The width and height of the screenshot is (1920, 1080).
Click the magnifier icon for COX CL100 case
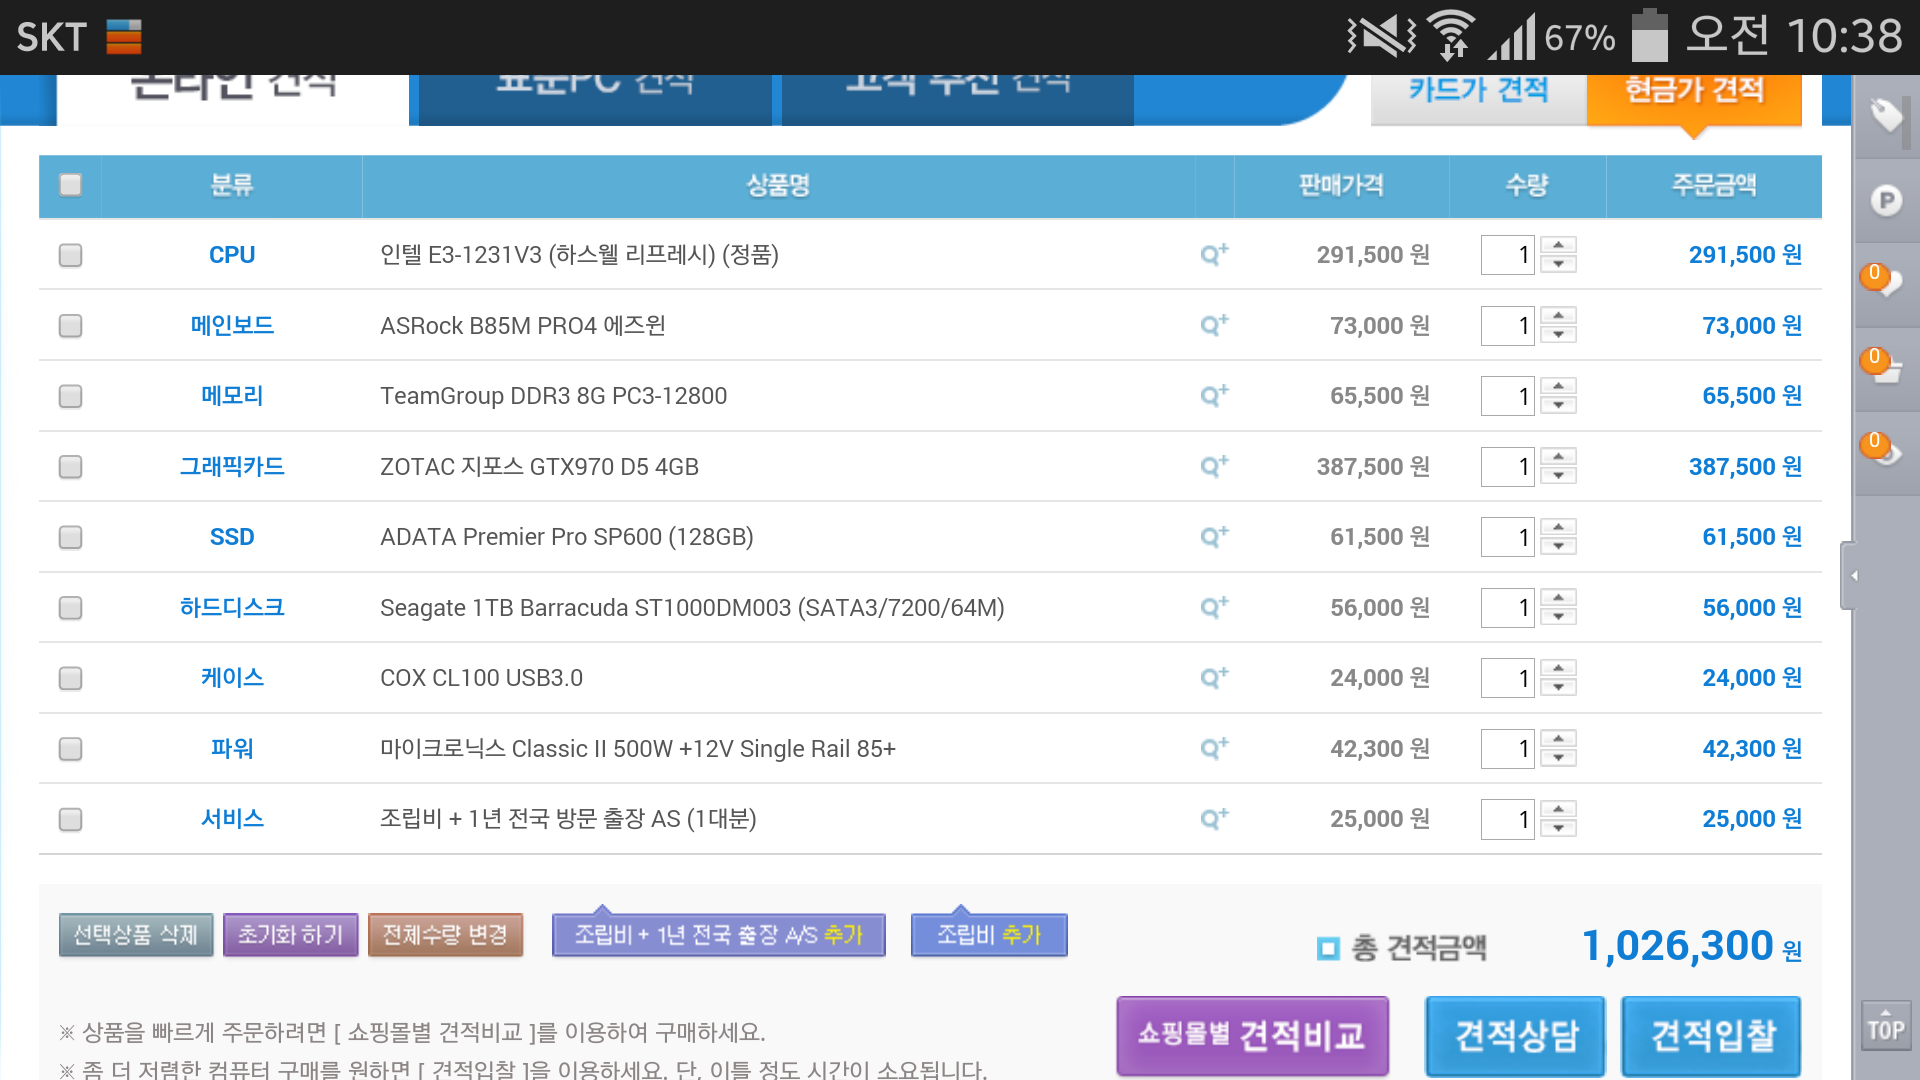click(x=1214, y=678)
